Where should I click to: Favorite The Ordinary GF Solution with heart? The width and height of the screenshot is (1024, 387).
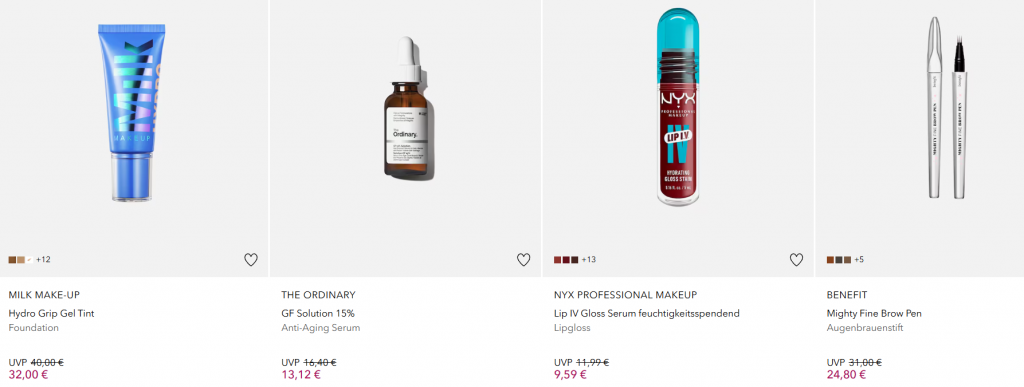pos(523,260)
